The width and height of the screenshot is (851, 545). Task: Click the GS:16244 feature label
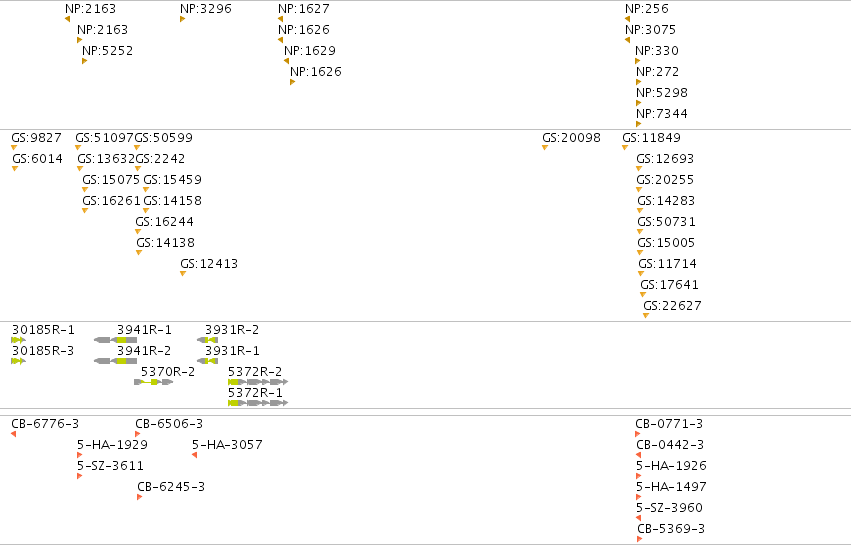pos(164,221)
